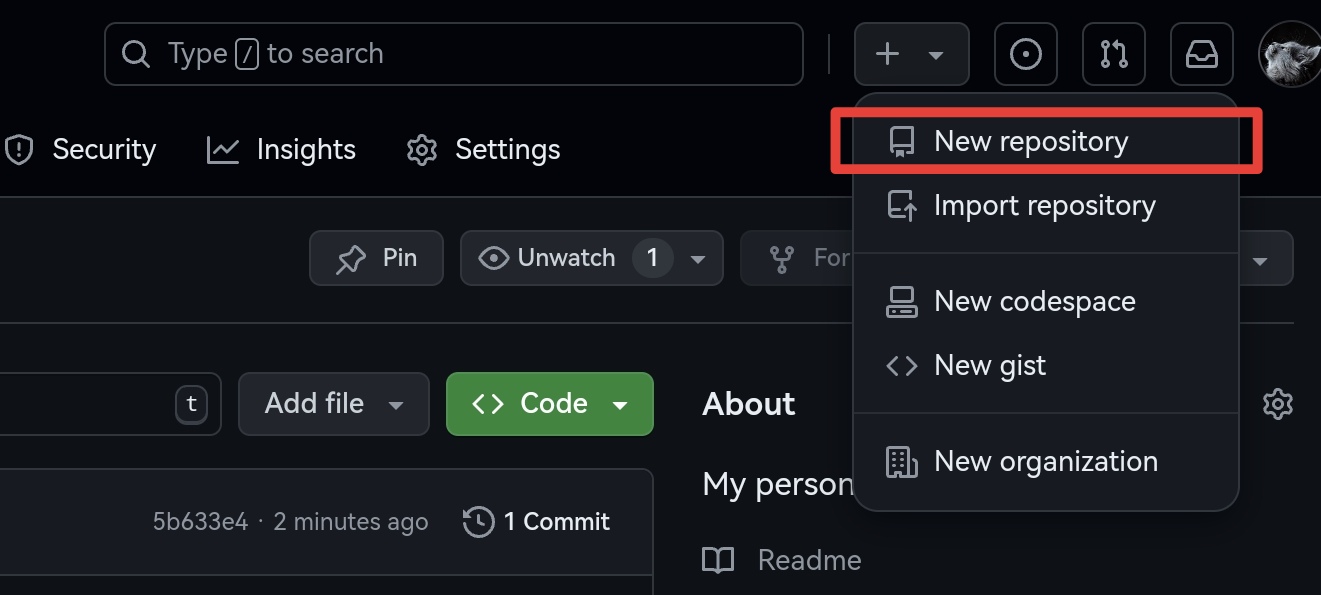Pin this repository with Pin button
1321x595 pixels.
(376, 258)
